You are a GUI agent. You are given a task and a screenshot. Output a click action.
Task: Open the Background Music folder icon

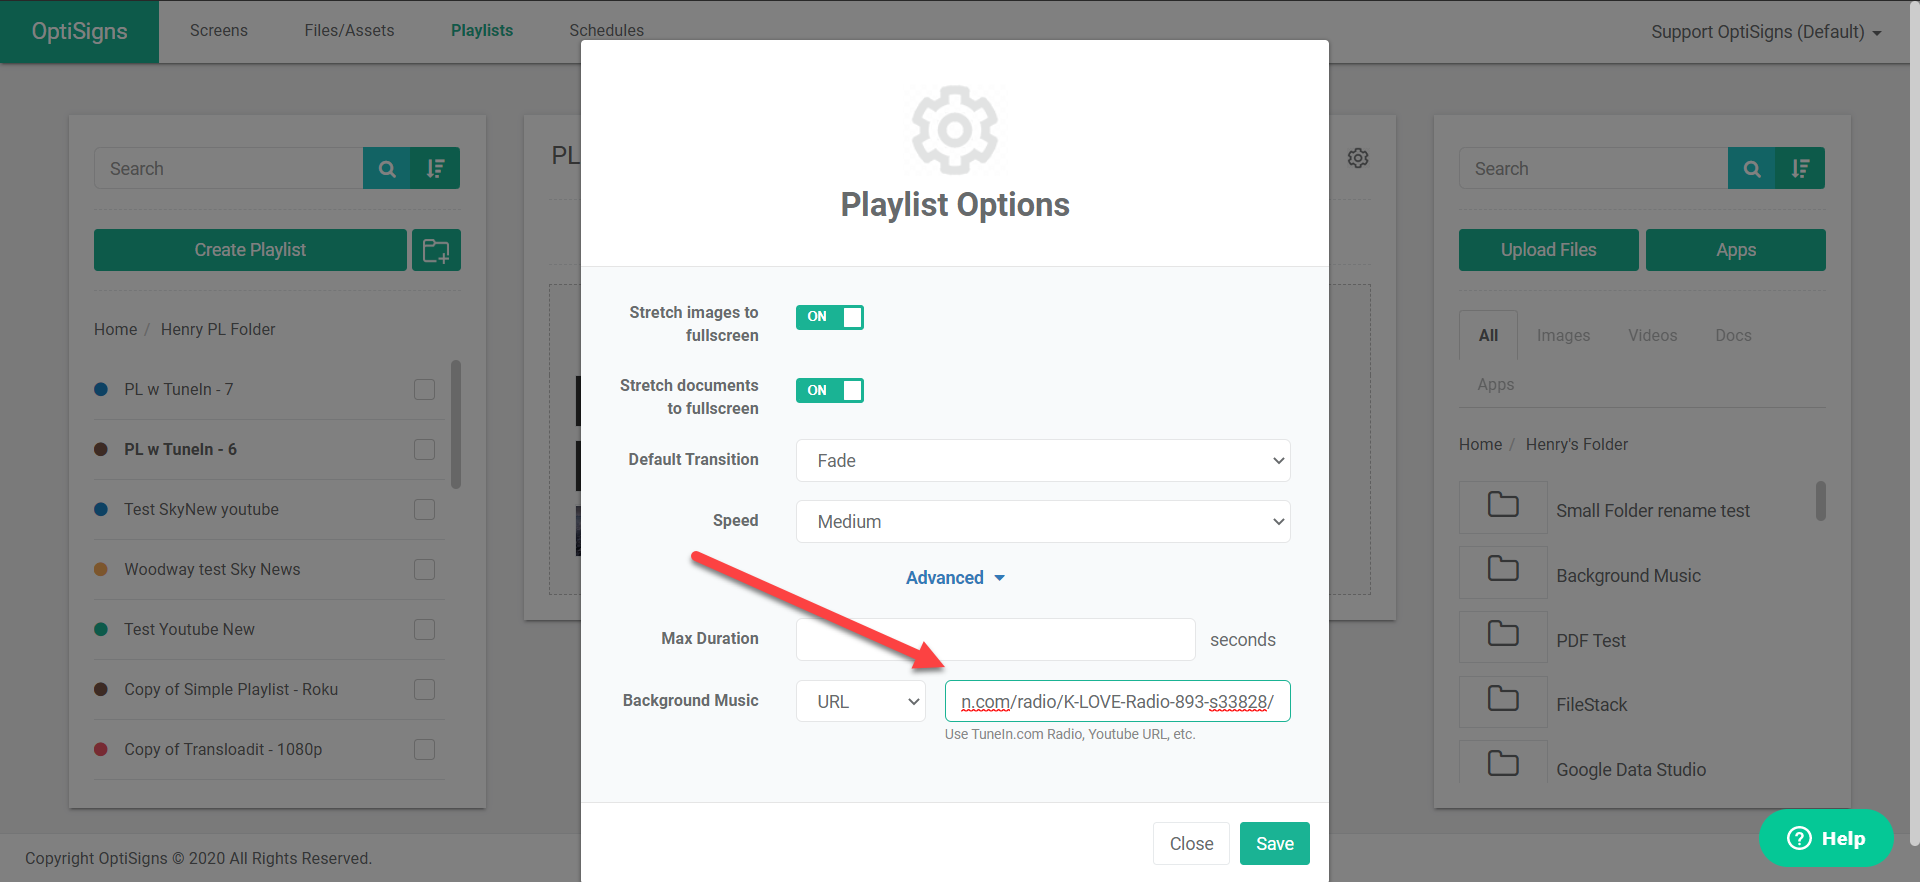click(x=1503, y=570)
